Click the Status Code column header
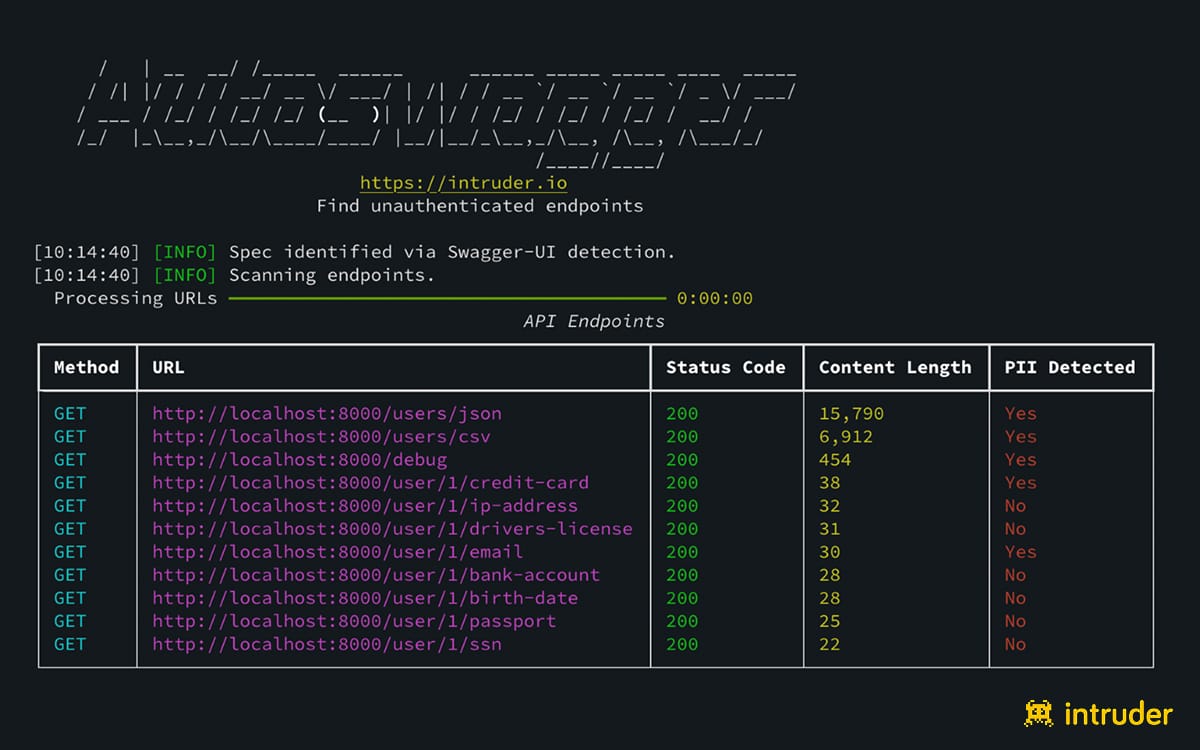This screenshot has width=1200, height=750. coord(726,367)
